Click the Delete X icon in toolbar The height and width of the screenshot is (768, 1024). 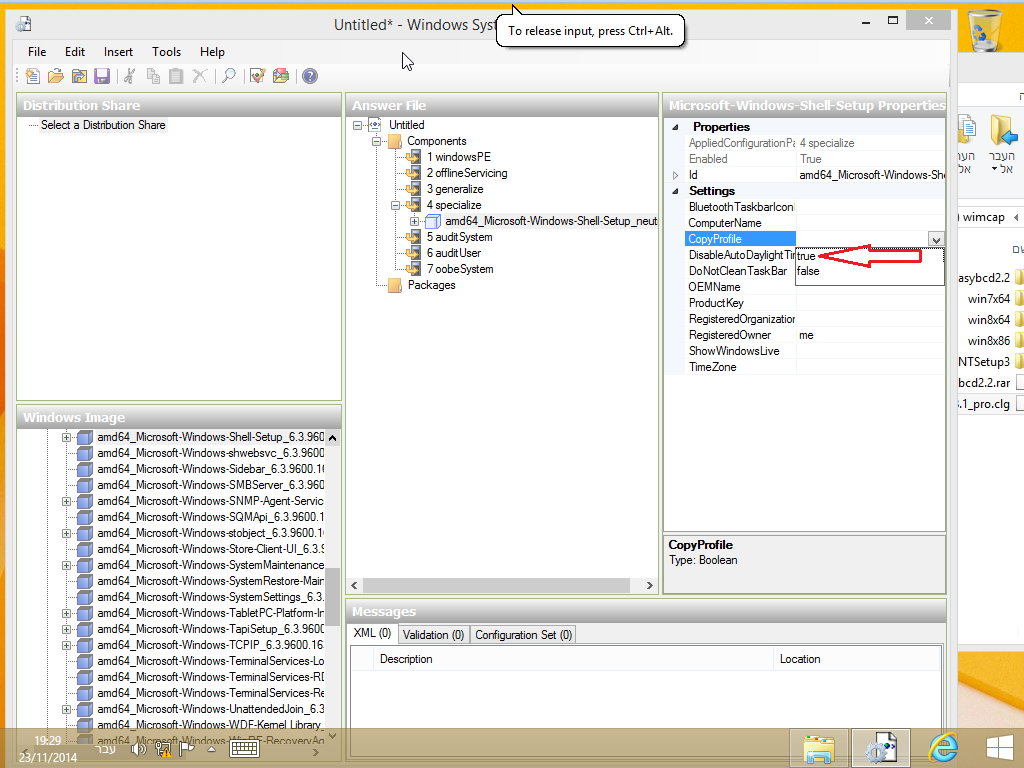tap(199, 76)
